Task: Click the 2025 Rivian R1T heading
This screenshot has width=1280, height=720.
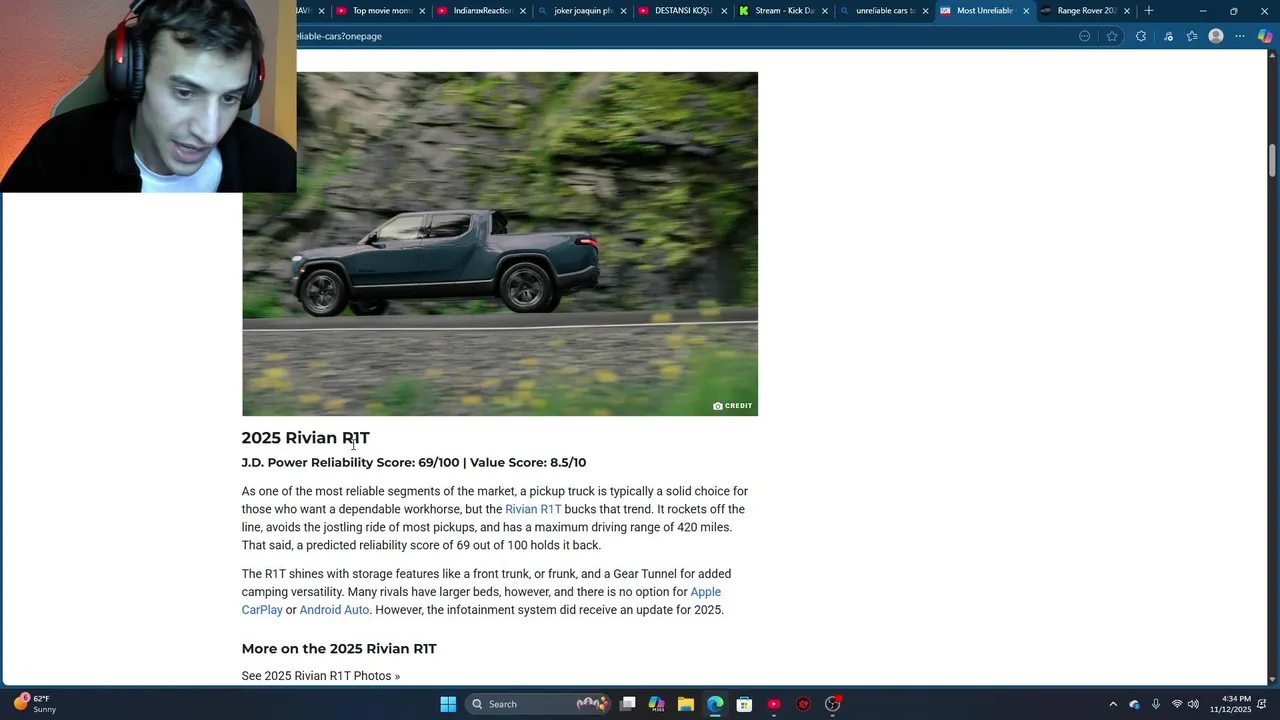Action: (306, 438)
